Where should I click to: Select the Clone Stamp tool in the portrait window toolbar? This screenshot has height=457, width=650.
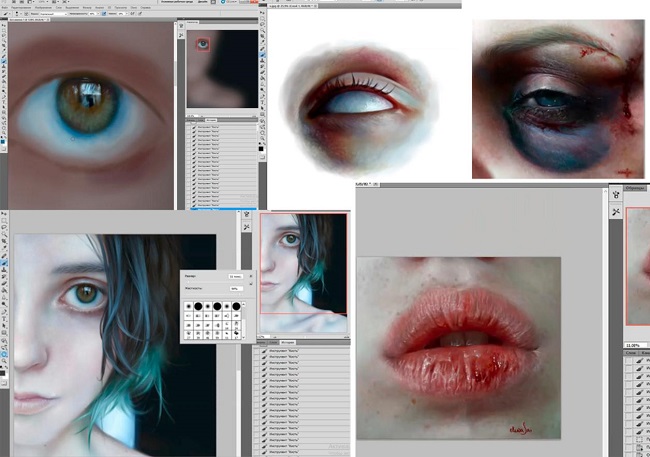pyautogui.click(x=4, y=270)
